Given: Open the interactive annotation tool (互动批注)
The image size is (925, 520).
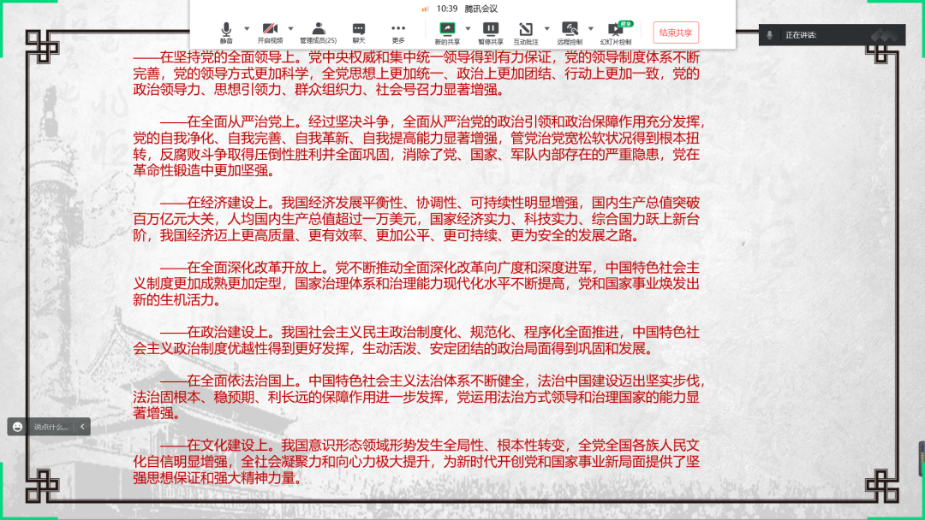Looking at the screenshot, I should 524,30.
